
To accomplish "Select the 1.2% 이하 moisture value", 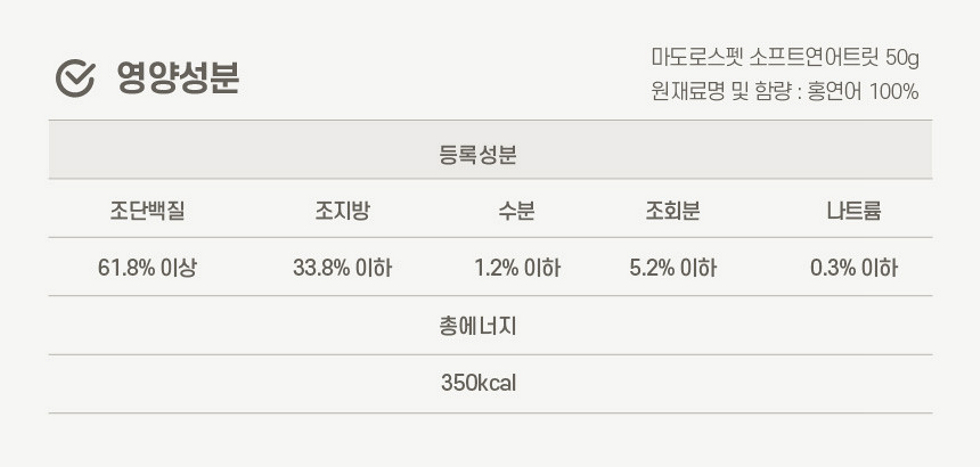I will pos(518,268).
